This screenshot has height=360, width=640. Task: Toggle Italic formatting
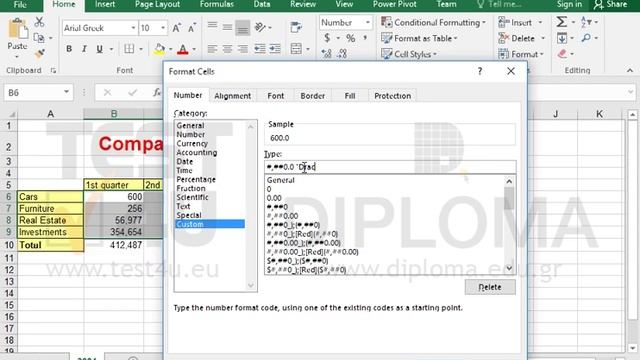click(84, 49)
